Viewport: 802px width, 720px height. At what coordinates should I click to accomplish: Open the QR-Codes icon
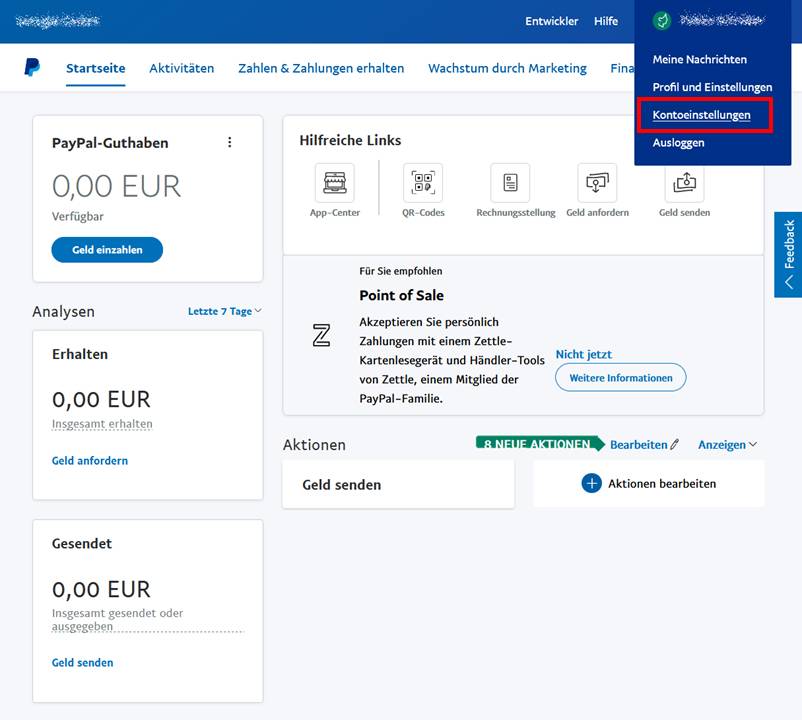pos(423,183)
